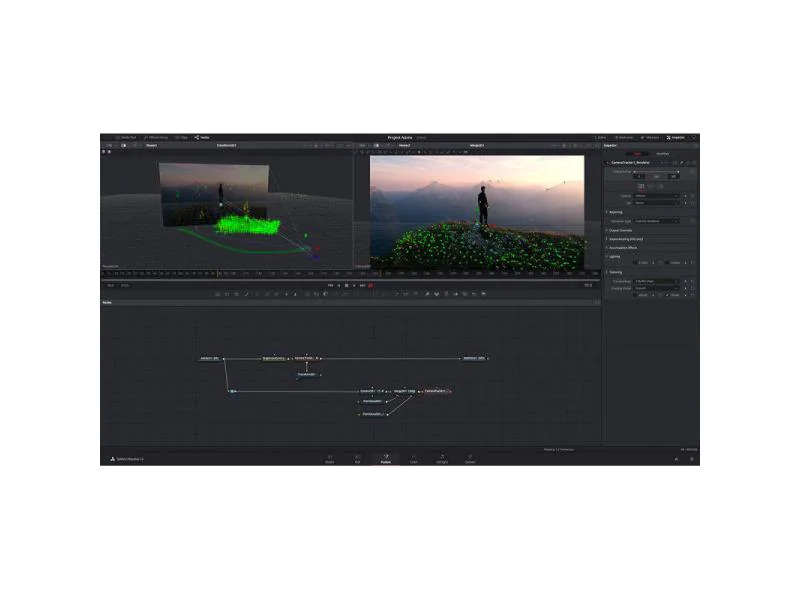Select the MediaIn1 node
This screenshot has height=600, width=800.
[x=210, y=358]
